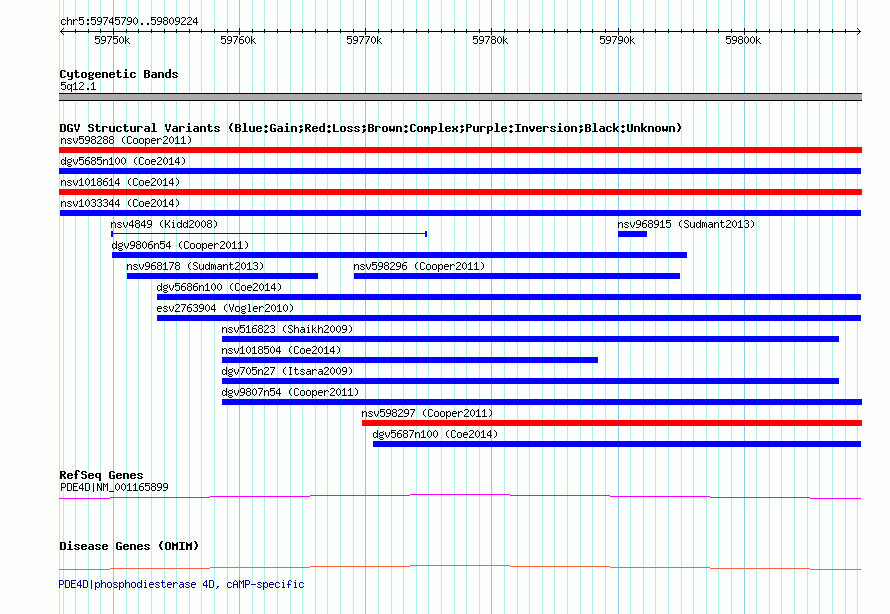Click the nsv968915 (Sudmant2013) text label

click(686, 224)
